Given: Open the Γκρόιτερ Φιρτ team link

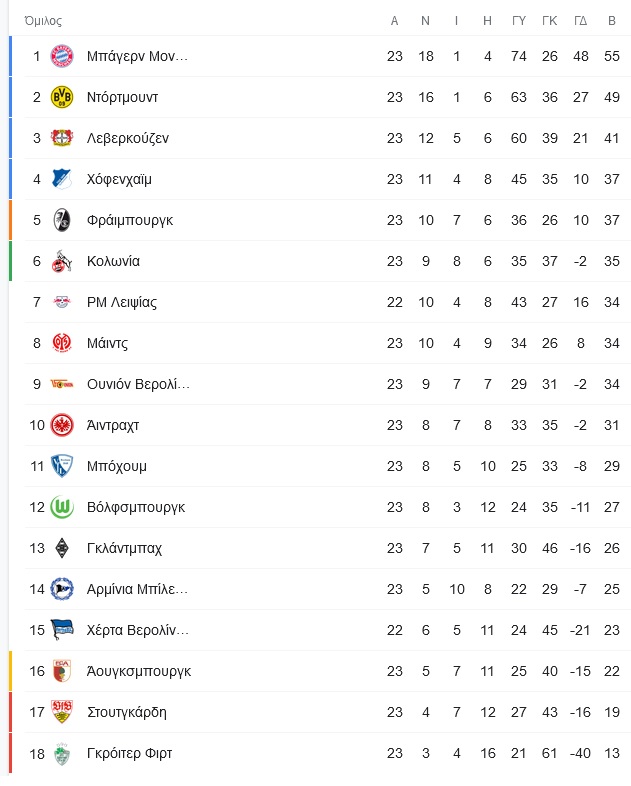Looking at the screenshot, I should pyautogui.click(x=129, y=753).
